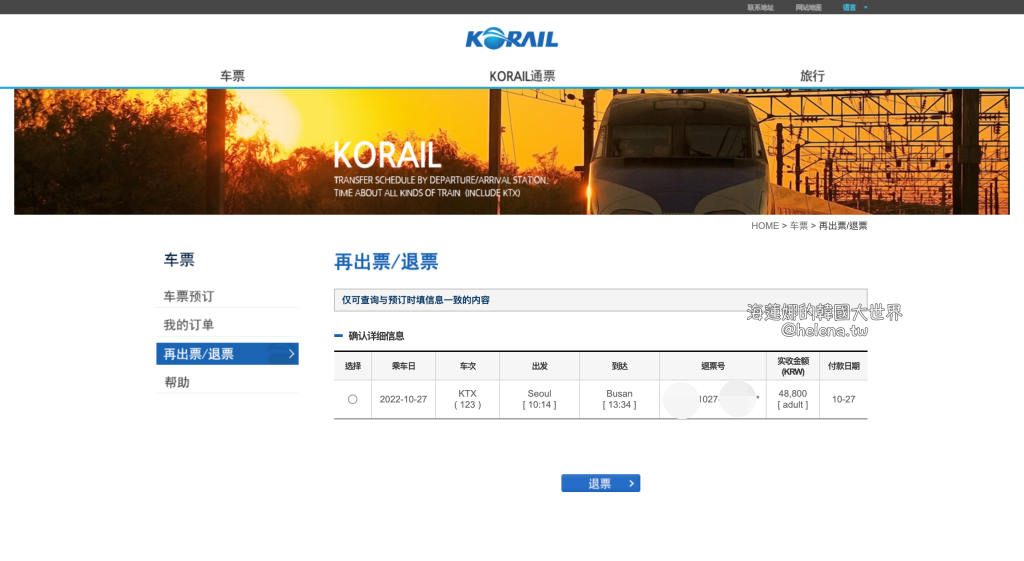Open 我的订单 in the sidebar

point(189,325)
